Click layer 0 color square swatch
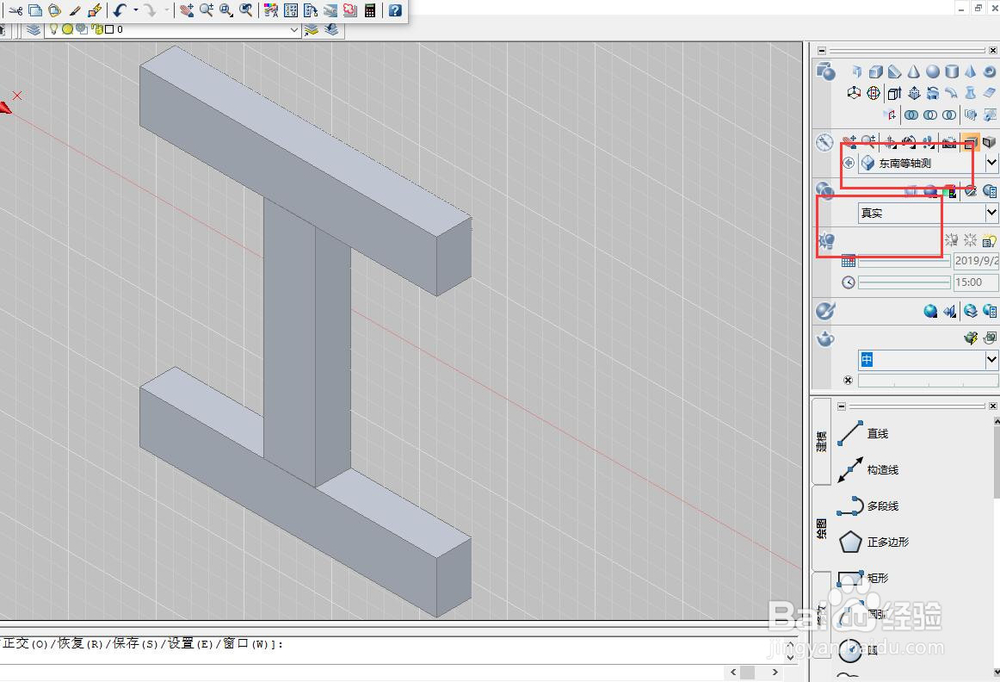Image resolution: width=1000 pixels, height=682 pixels. 109,29
